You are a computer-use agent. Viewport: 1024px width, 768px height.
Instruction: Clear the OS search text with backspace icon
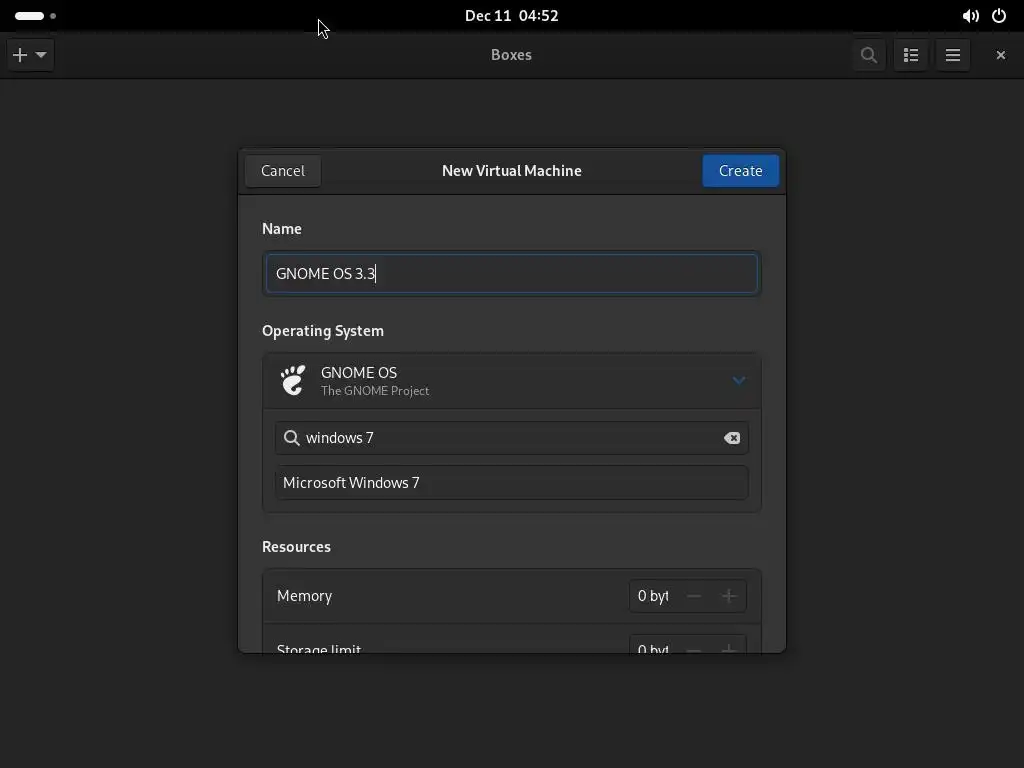(x=731, y=438)
